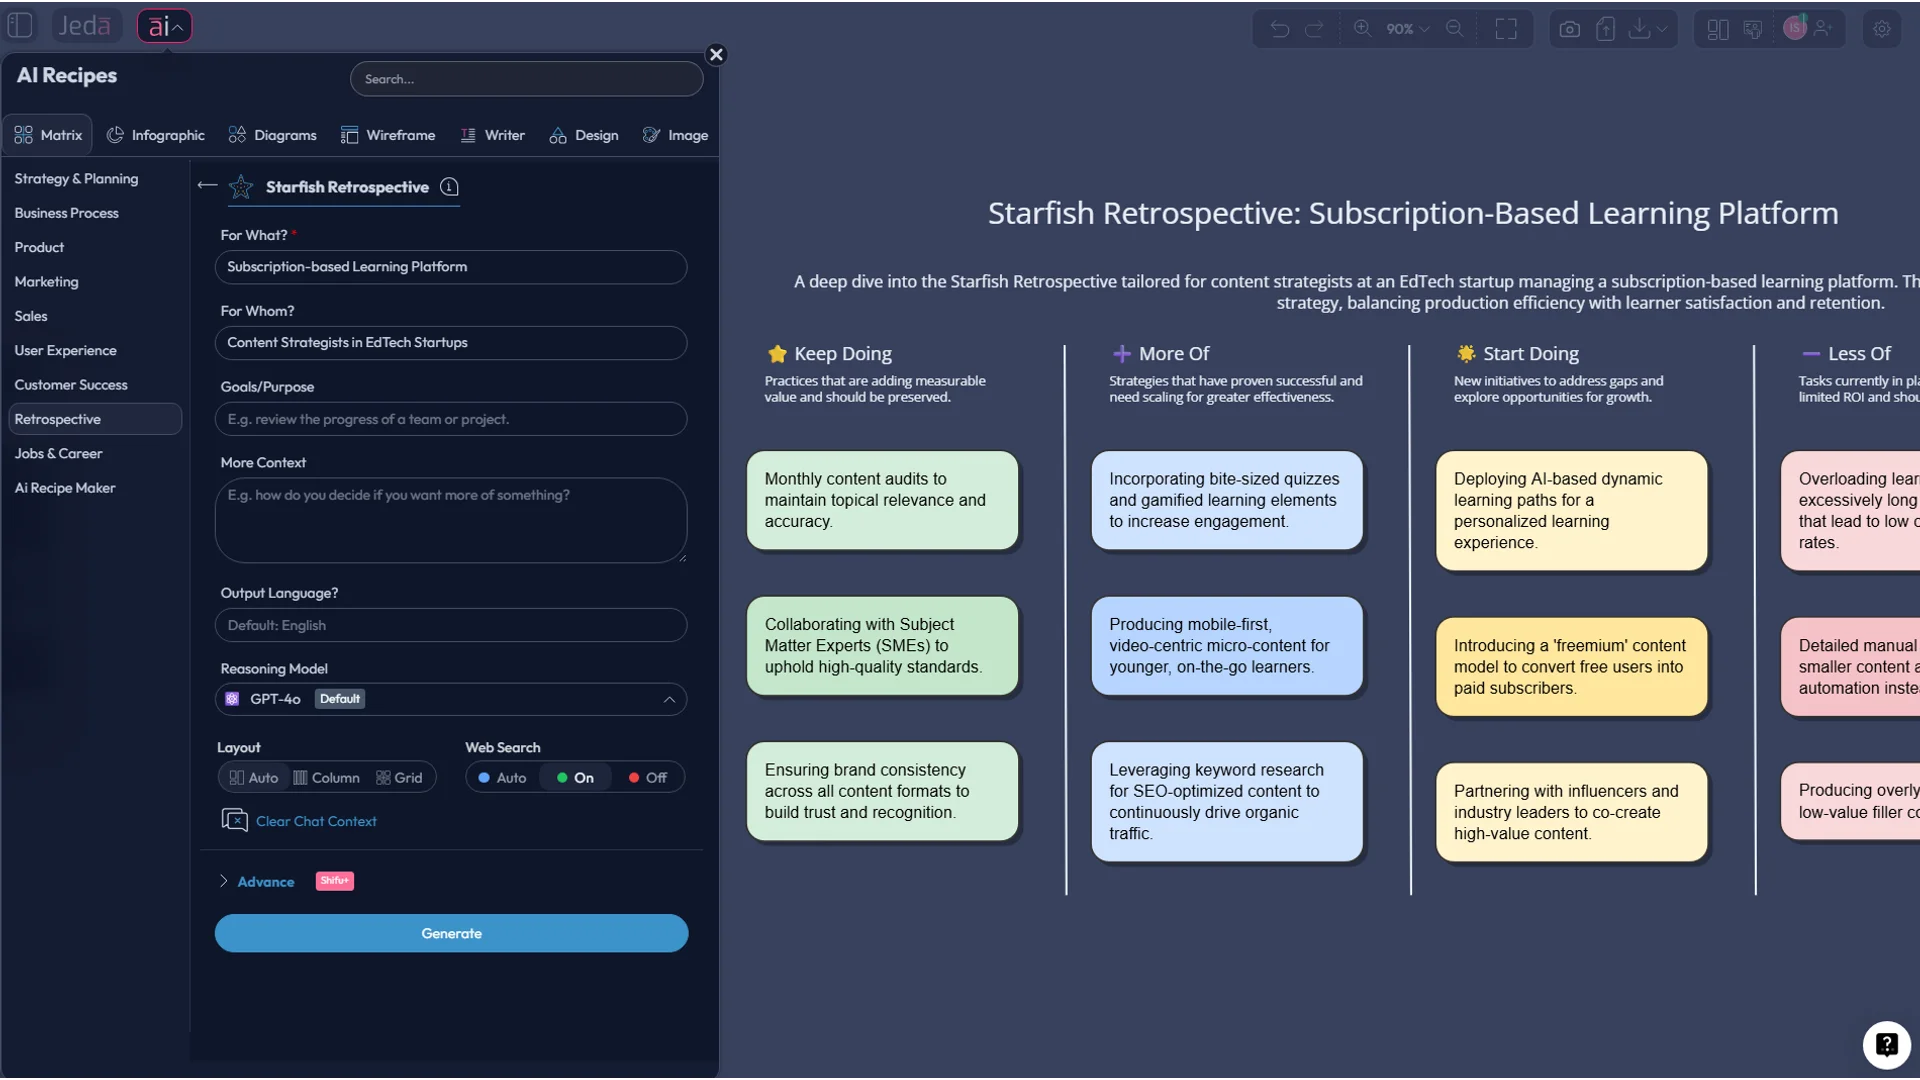Take a snapshot using the camera icon
Viewport: 1920px width, 1080px height.
coord(1569,29)
